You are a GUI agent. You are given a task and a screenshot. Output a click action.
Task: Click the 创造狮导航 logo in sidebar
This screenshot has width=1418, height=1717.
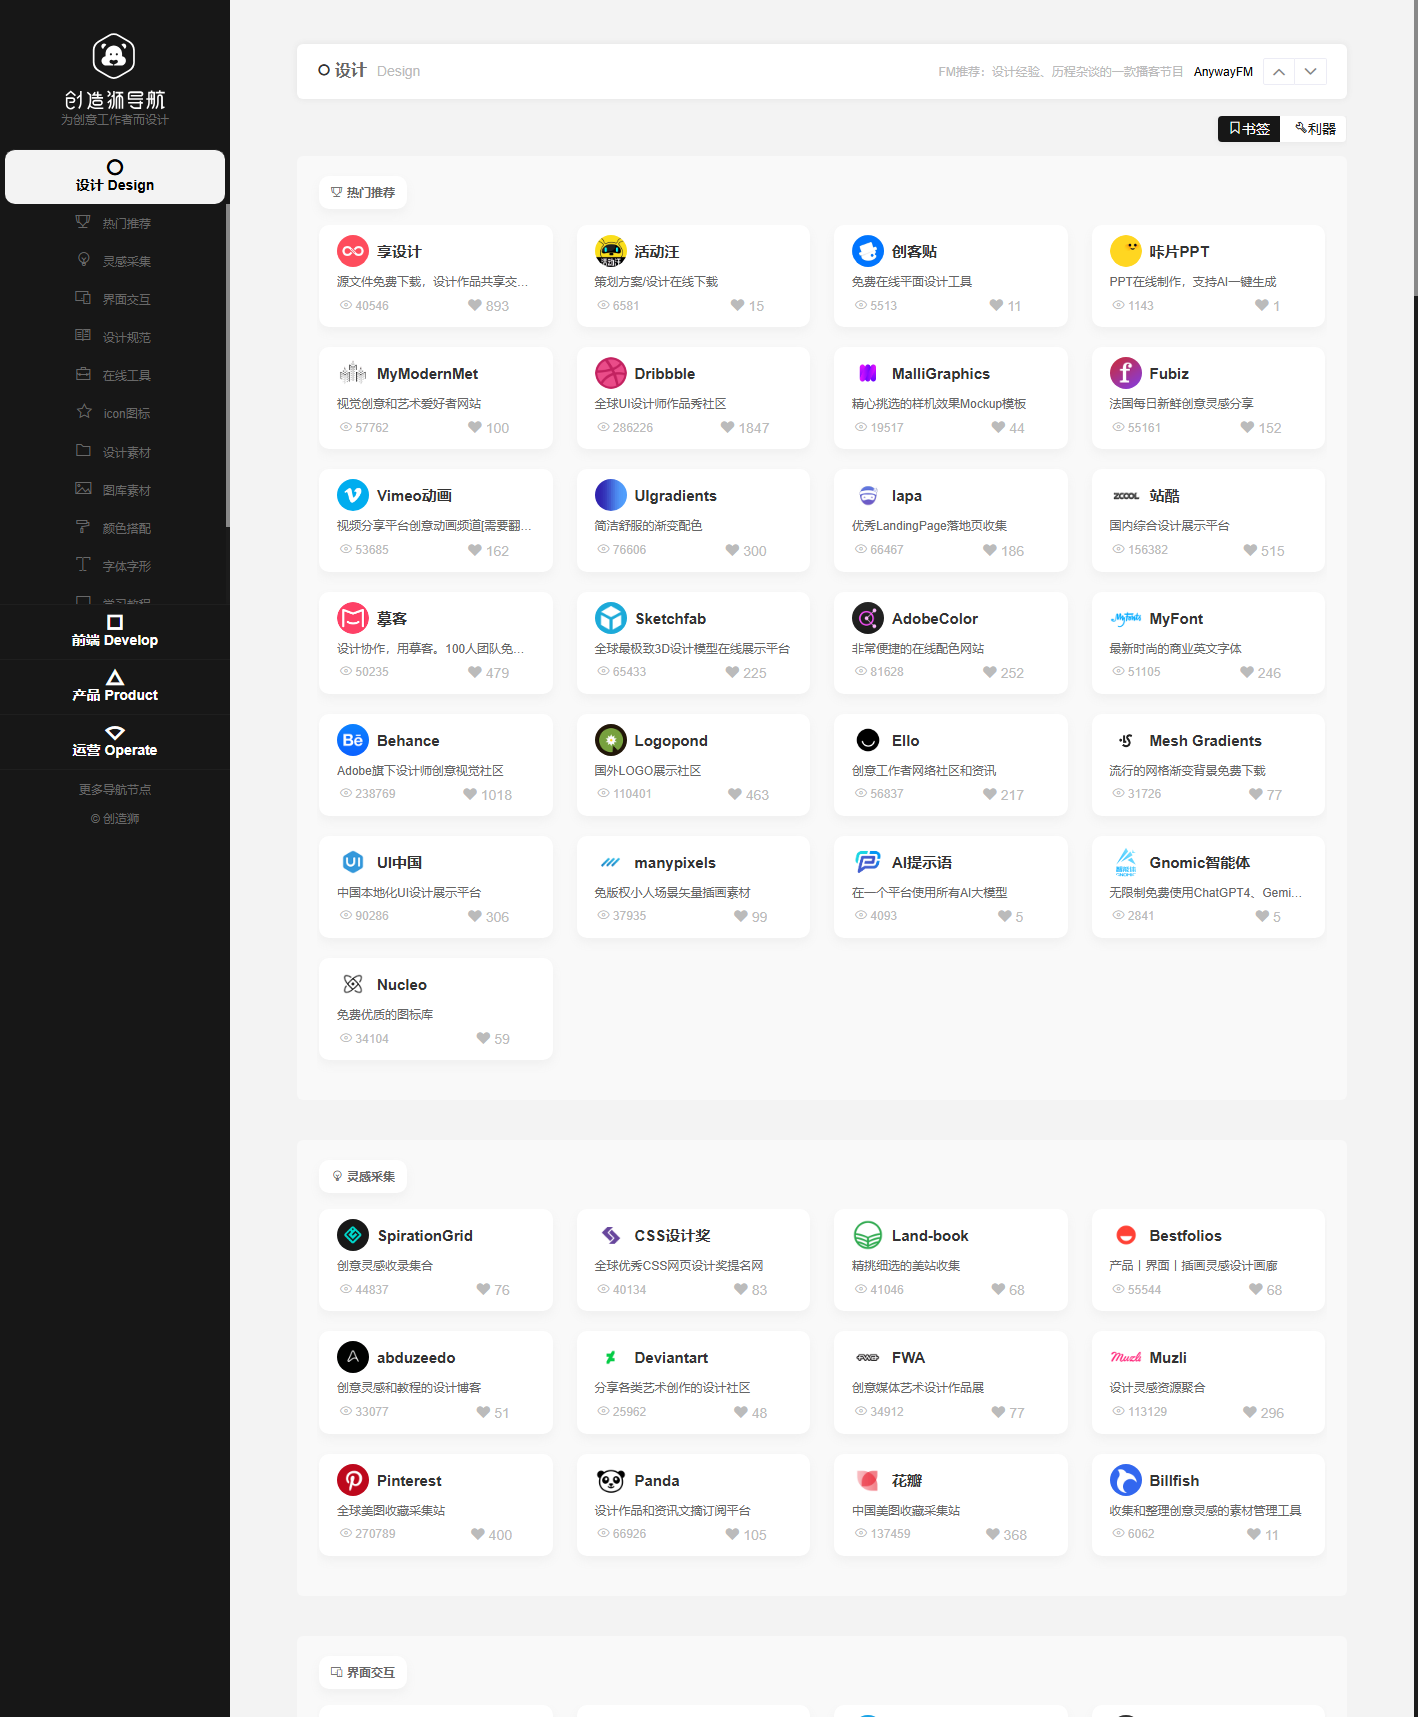point(114,80)
